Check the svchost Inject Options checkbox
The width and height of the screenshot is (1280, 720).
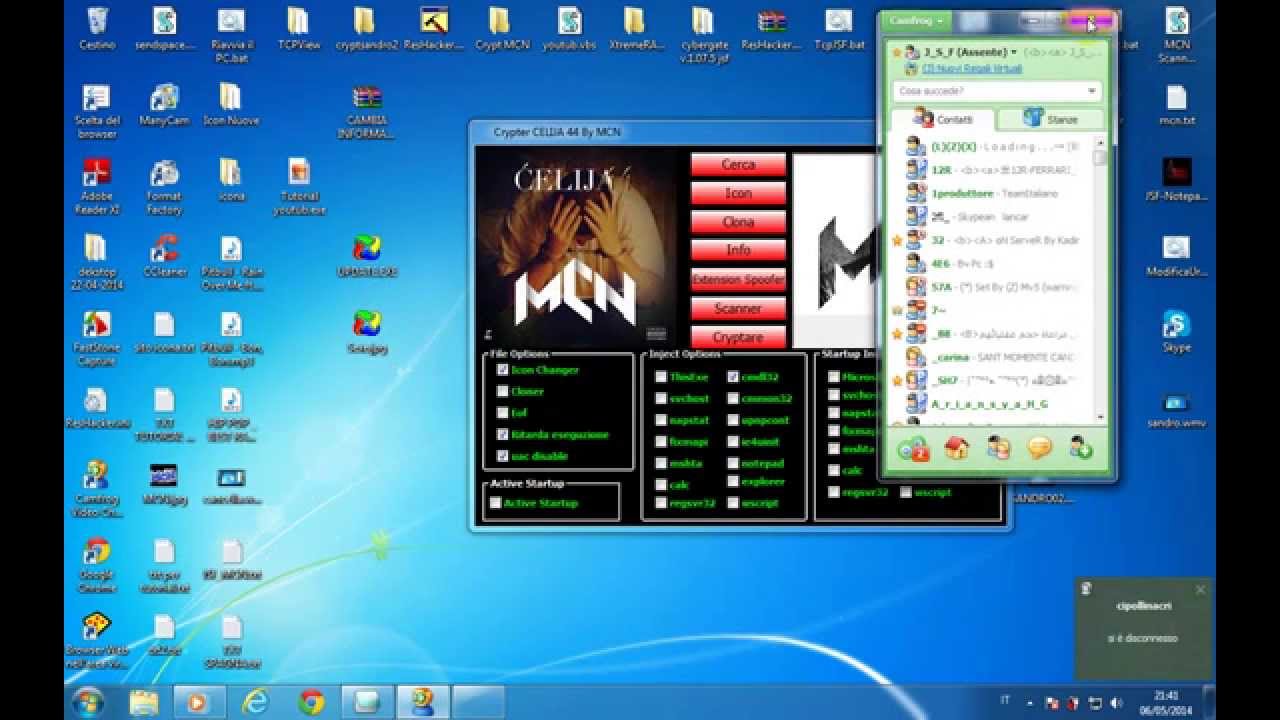coord(661,398)
